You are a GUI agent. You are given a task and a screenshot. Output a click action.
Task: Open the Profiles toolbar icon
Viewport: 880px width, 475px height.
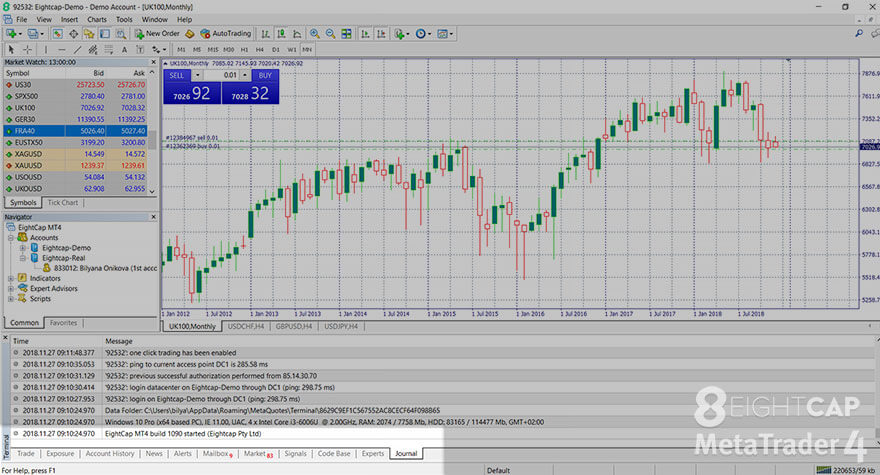click(33, 34)
